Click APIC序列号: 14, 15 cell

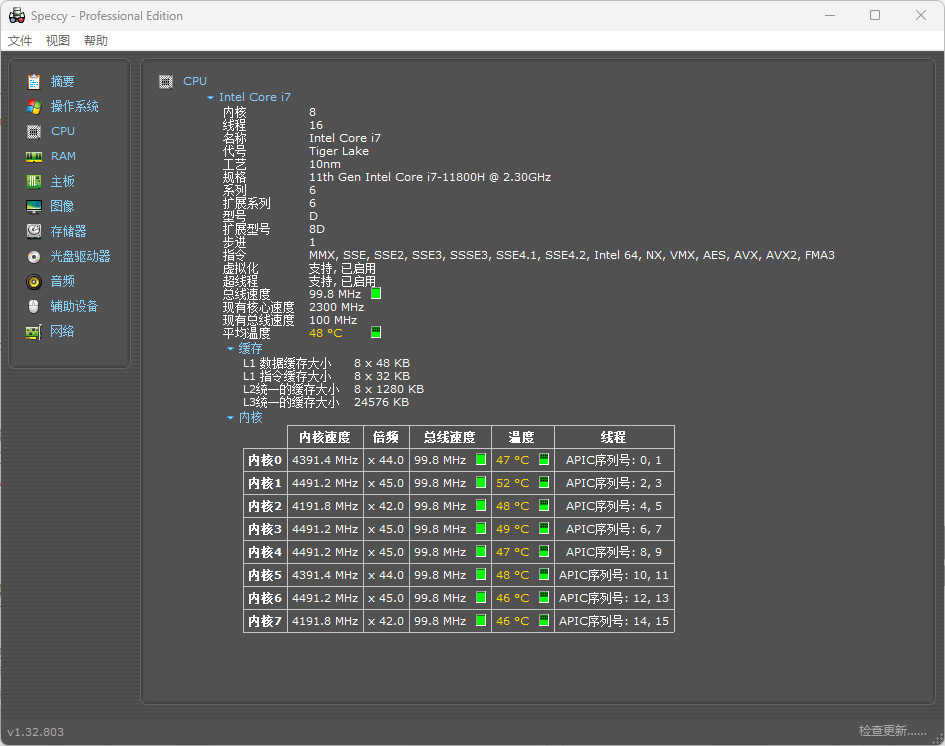click(614, 621)
